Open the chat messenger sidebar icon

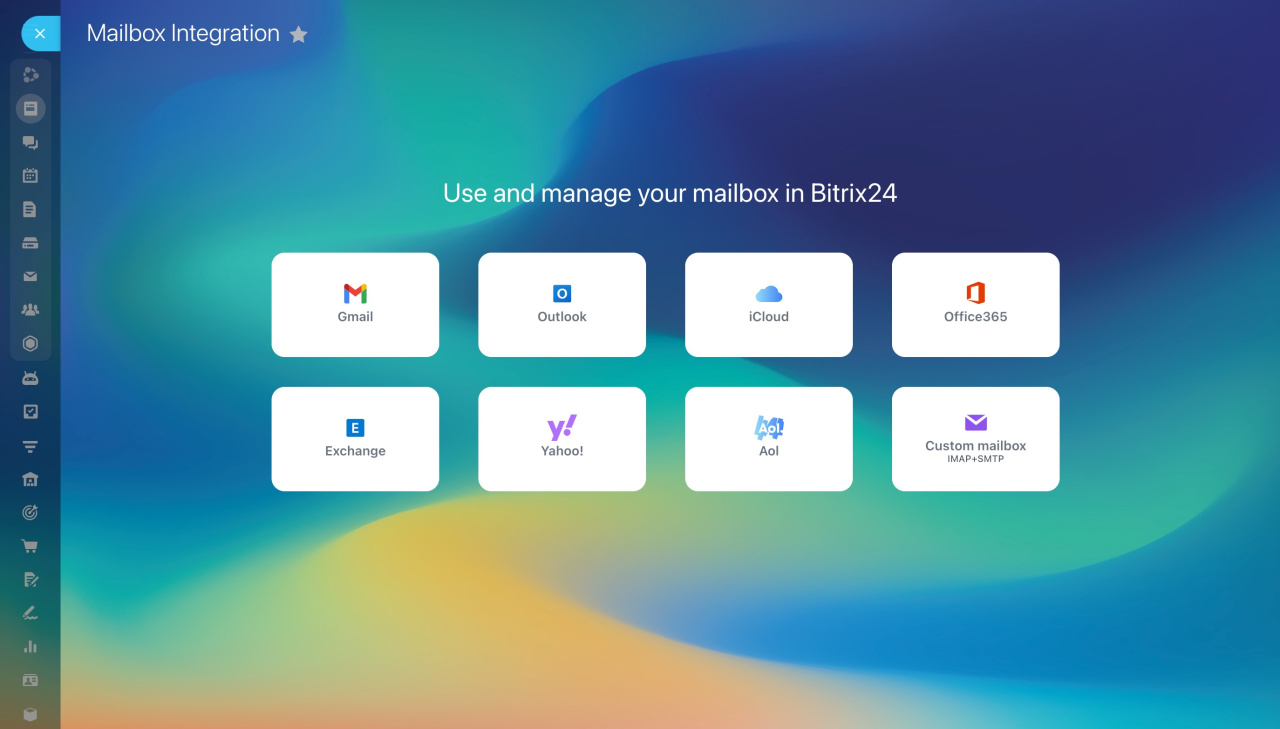(x=30, y=143)
